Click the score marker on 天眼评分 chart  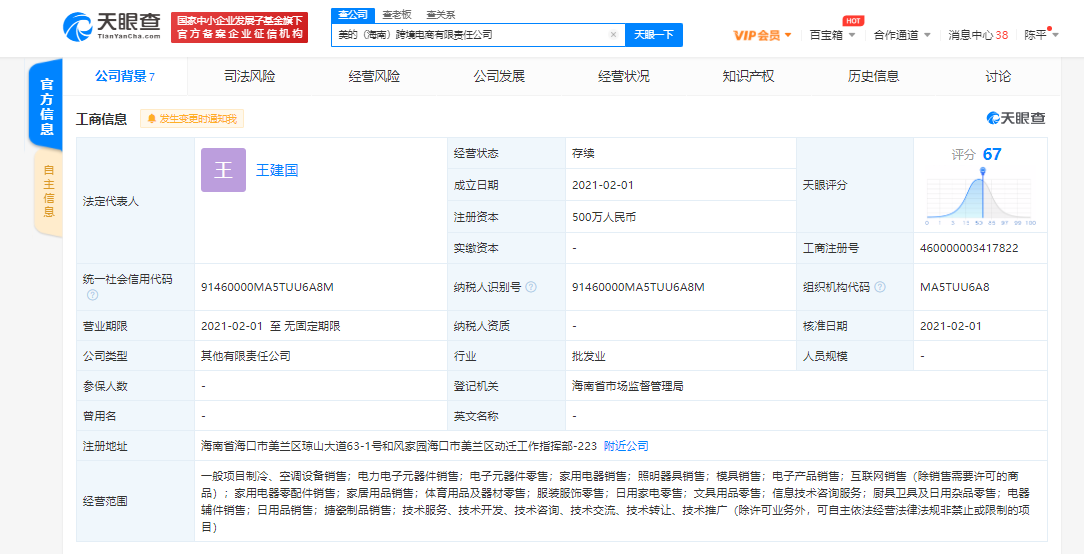point(983,172)
